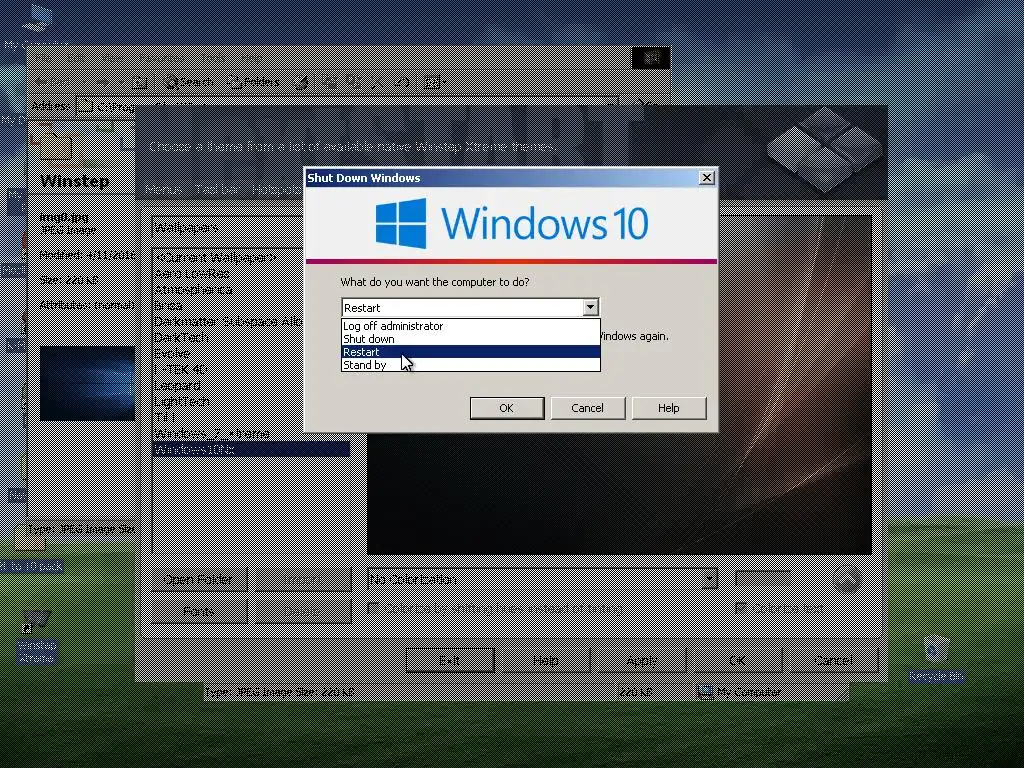1024x768 pixels.
Task: Click the Winstep logo in themes dialog header
Action: tap(824, 150)
